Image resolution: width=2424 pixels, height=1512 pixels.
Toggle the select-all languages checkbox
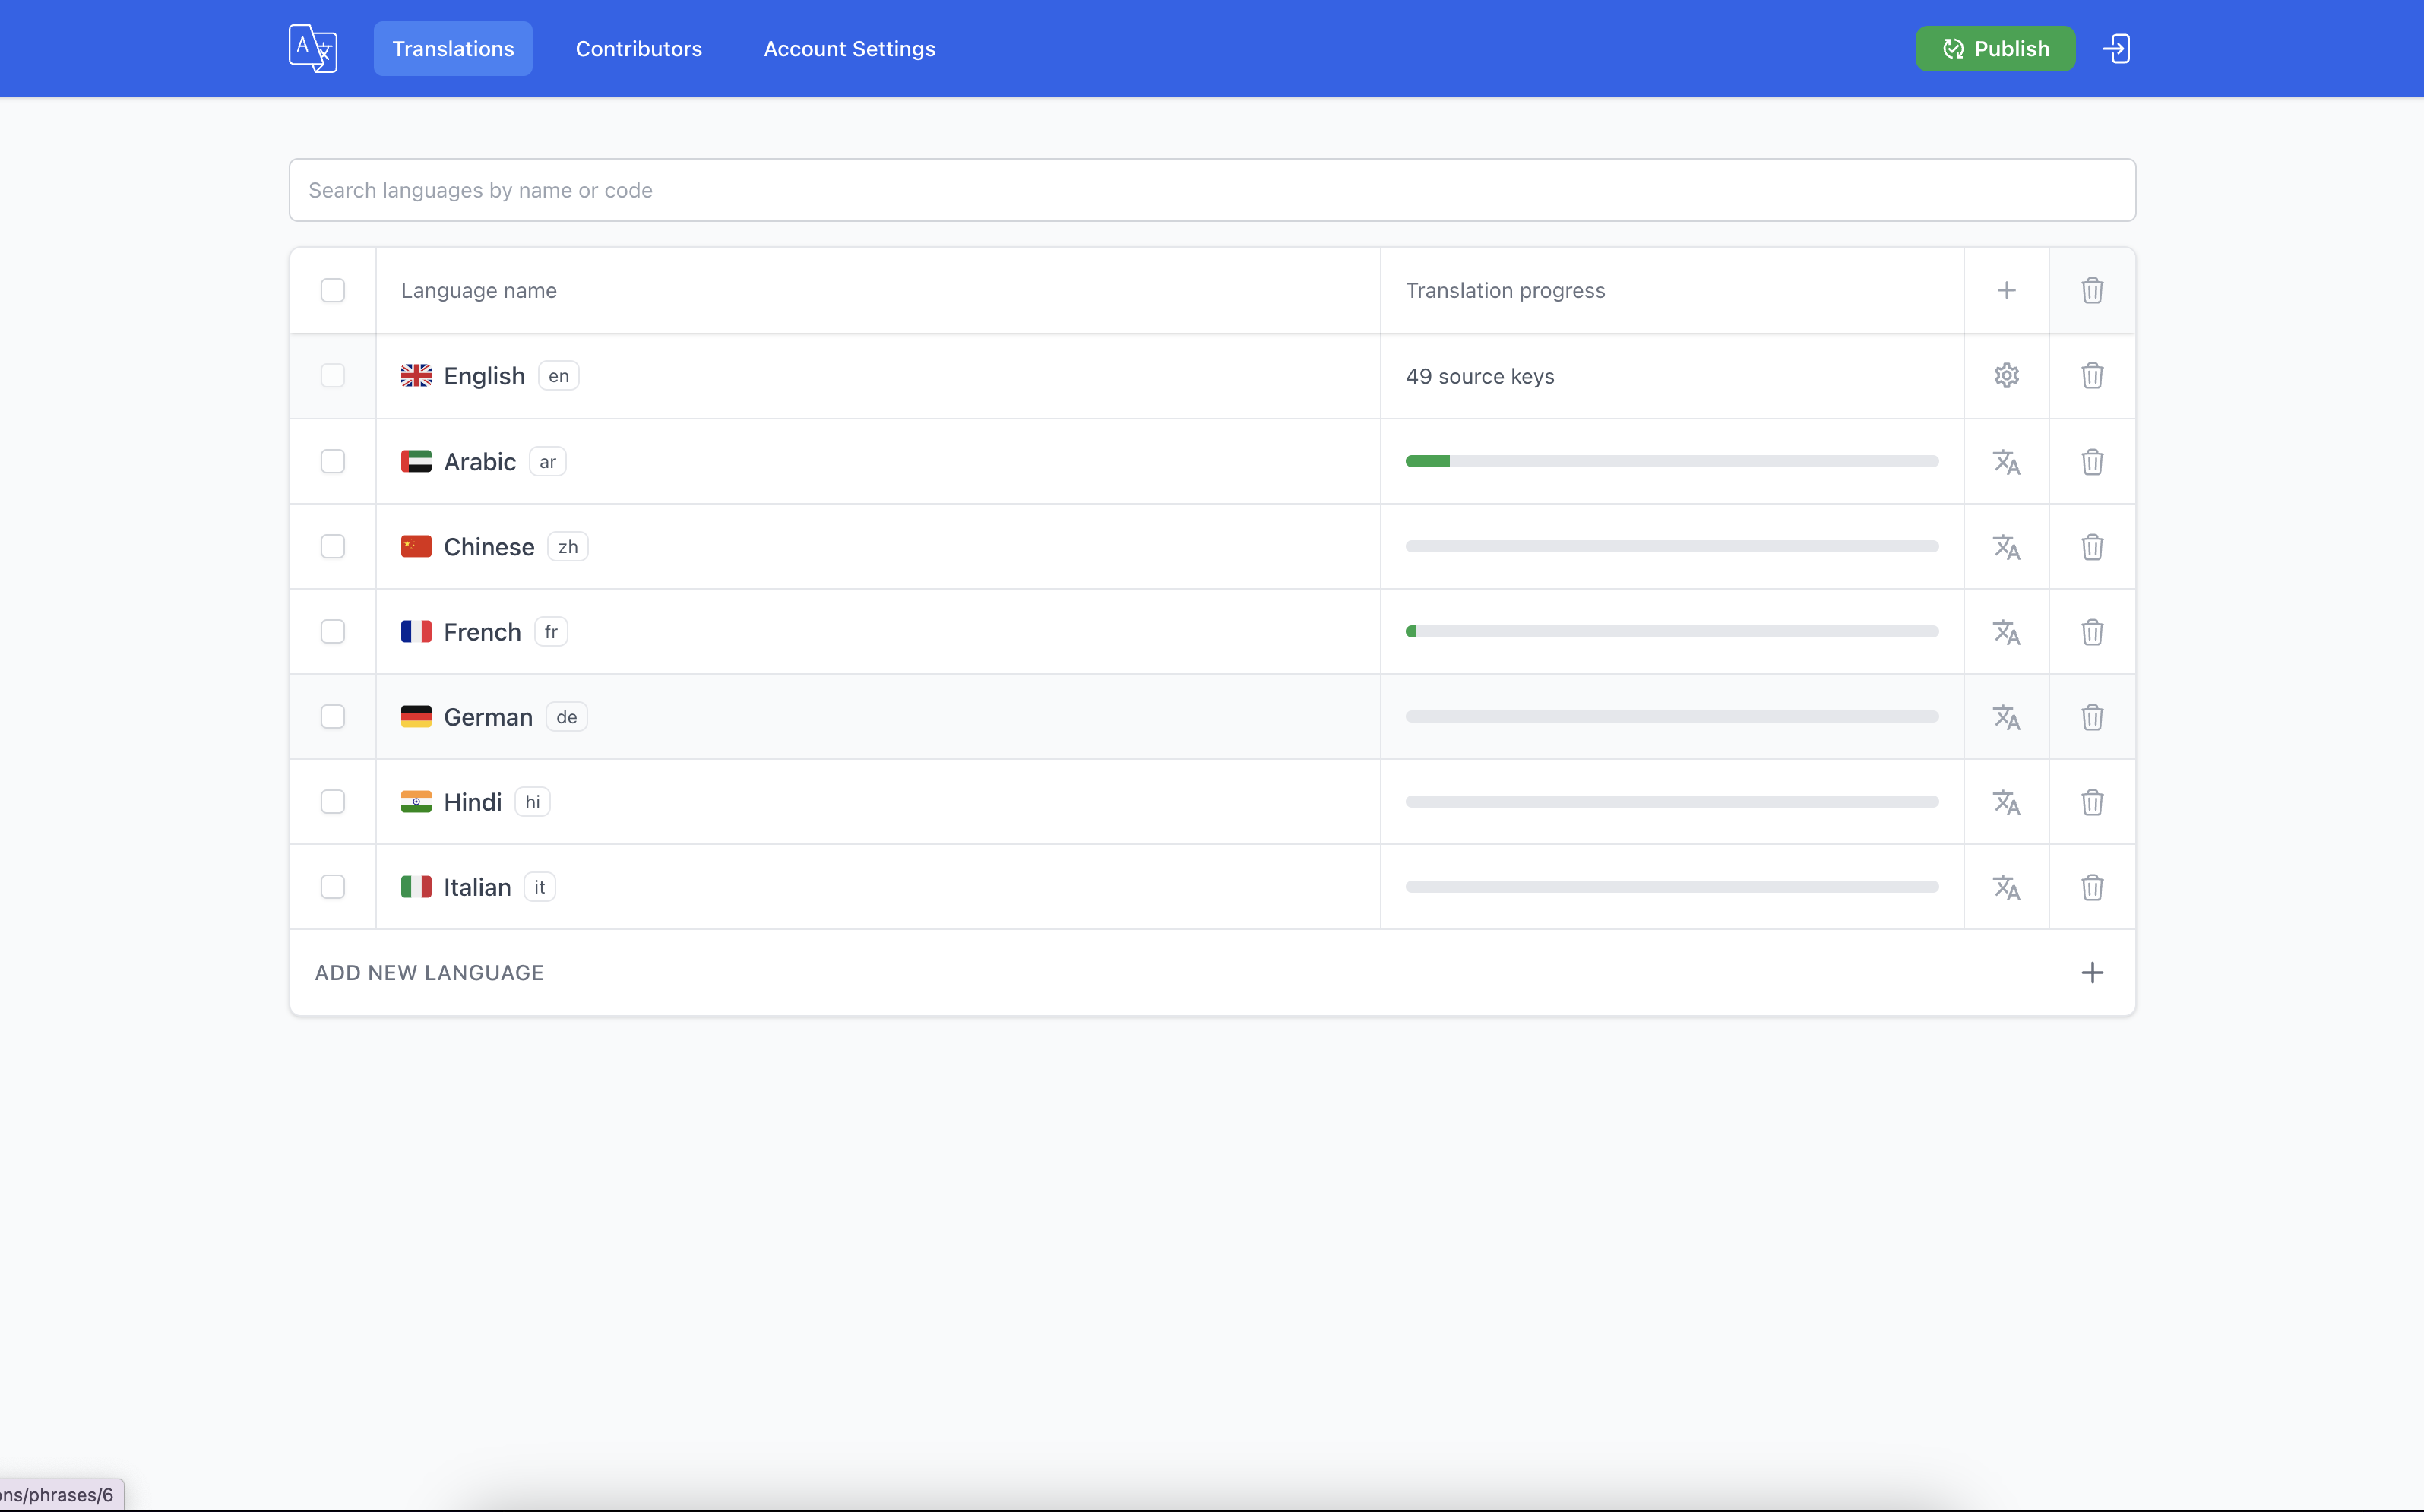pos(333,291)
